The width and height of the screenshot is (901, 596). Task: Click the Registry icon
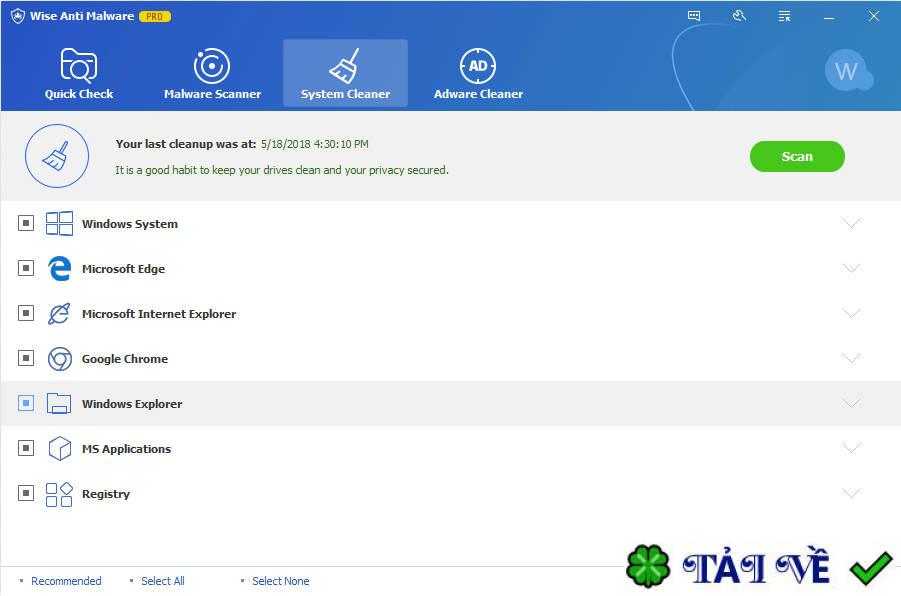[x=59, y=493]
